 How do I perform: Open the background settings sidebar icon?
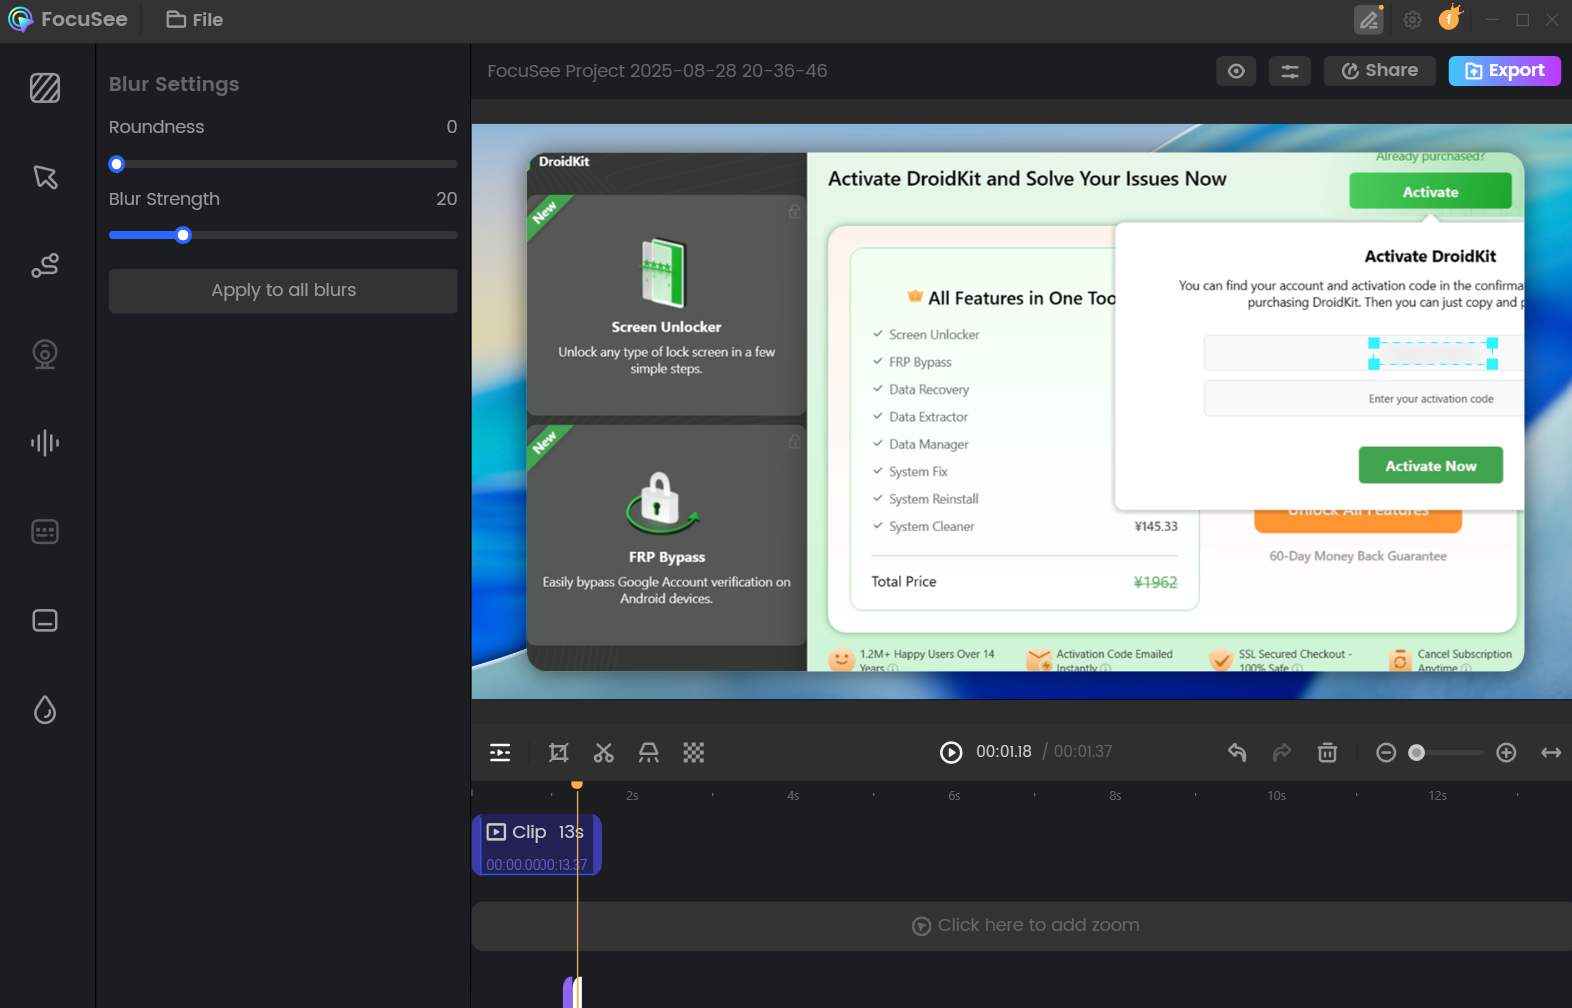coord(45,88)
